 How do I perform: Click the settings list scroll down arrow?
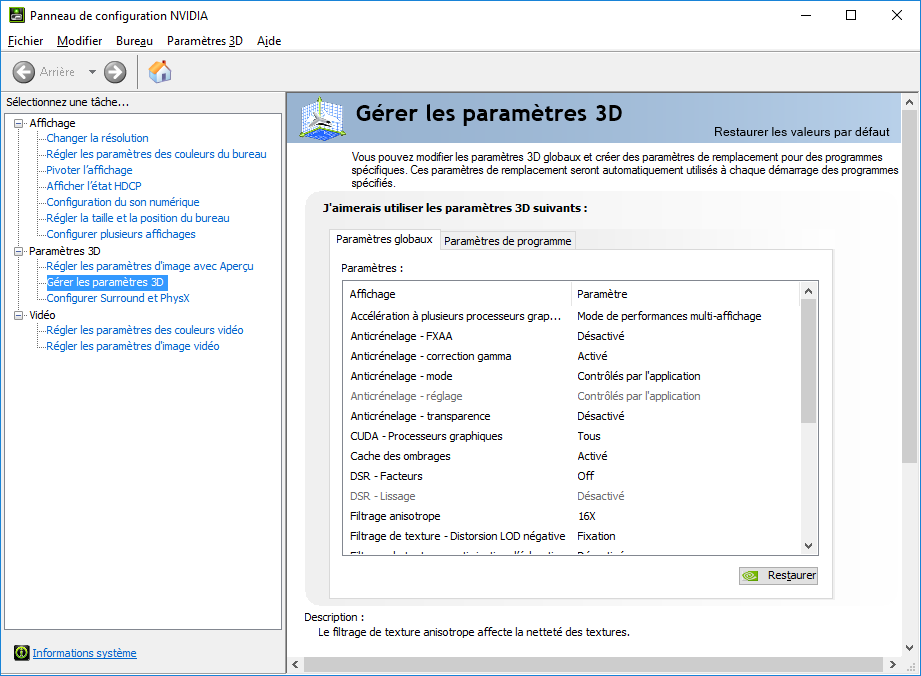[x=809, y=546]
